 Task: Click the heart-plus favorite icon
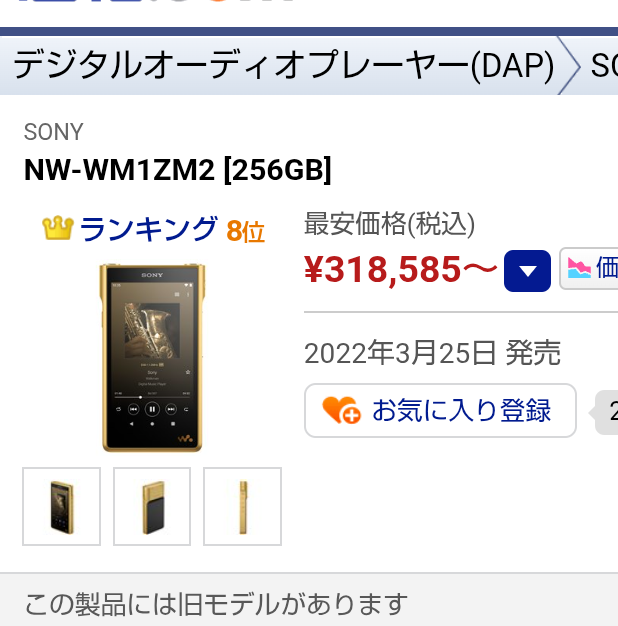pos(342,410)
